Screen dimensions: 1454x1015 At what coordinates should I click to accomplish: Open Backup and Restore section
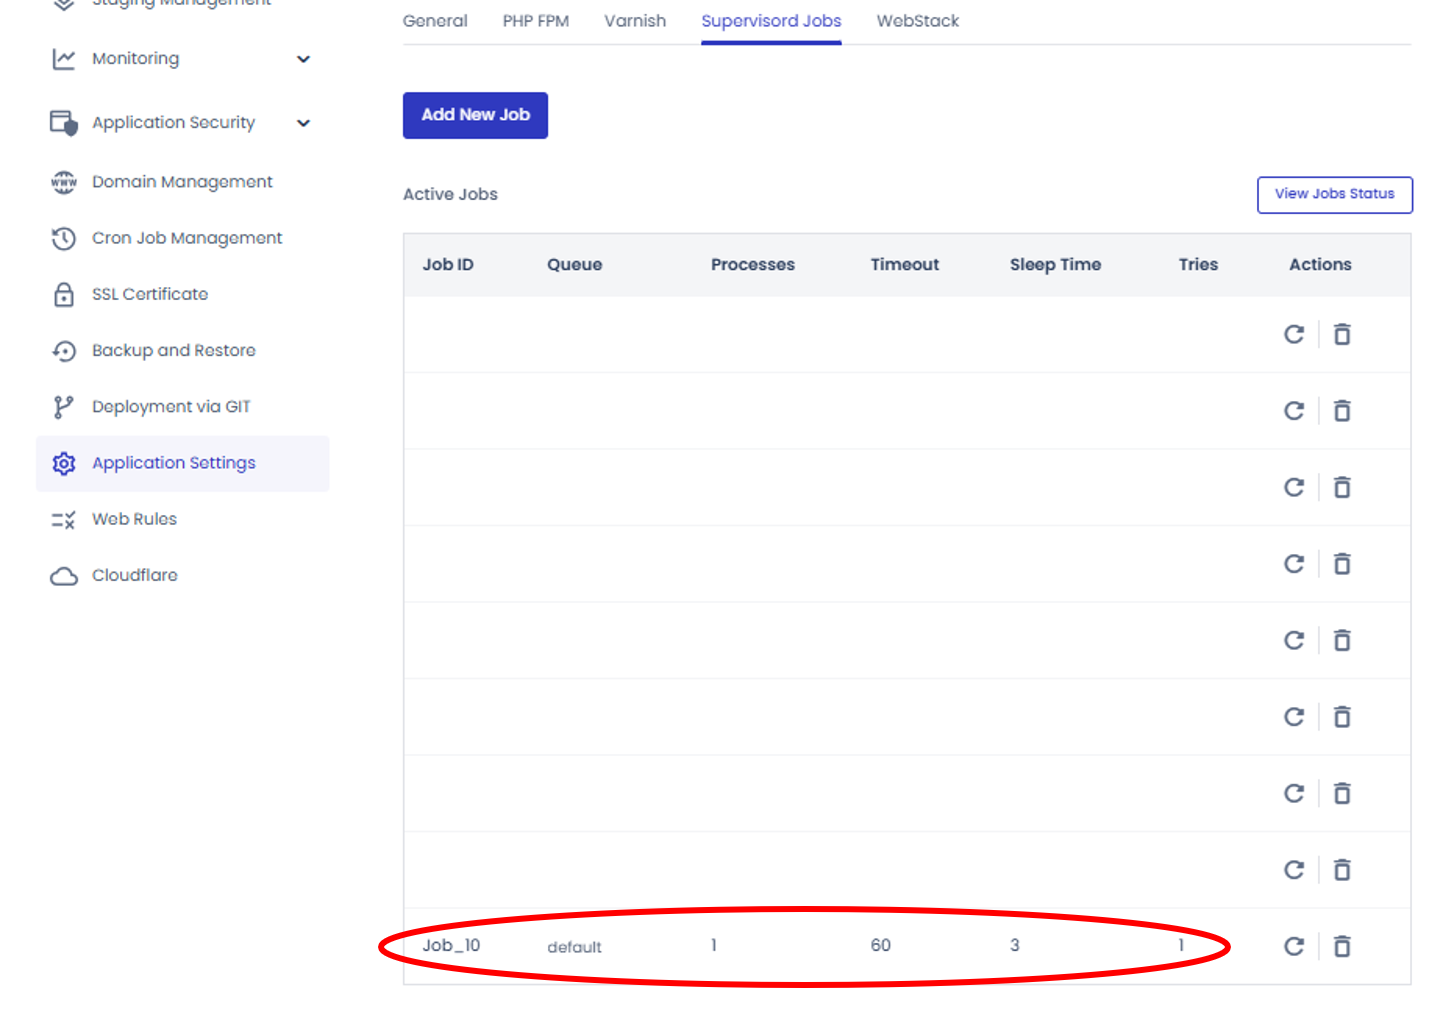173,351
